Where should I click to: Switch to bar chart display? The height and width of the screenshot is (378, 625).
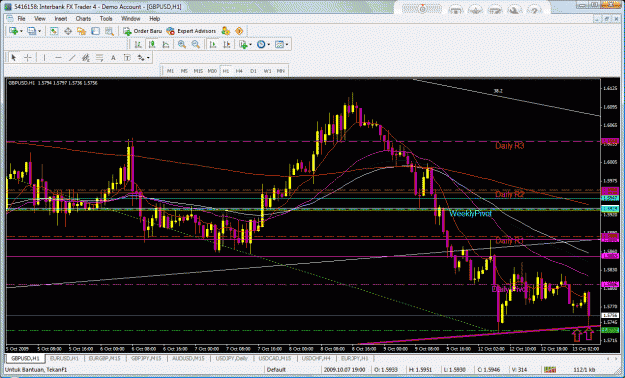138,45
